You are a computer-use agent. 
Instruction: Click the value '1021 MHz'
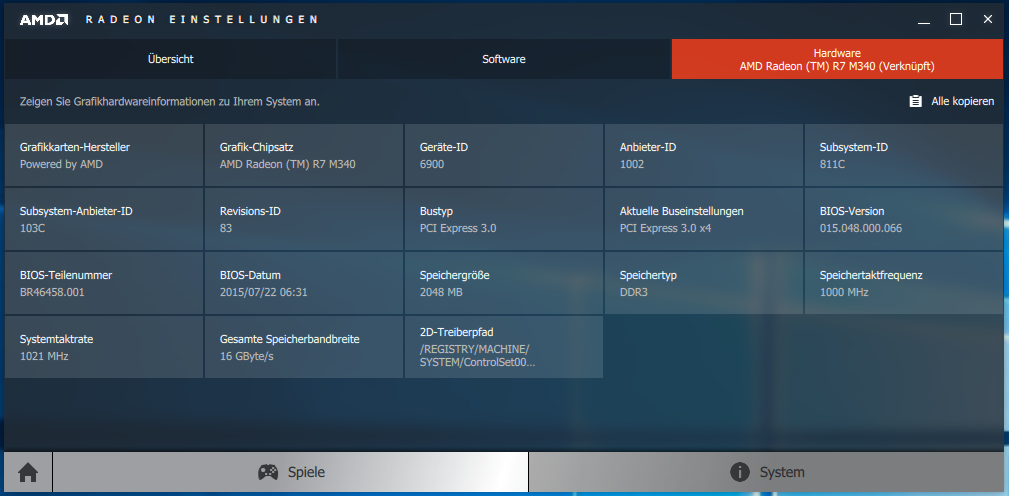(x=44, y=356)
